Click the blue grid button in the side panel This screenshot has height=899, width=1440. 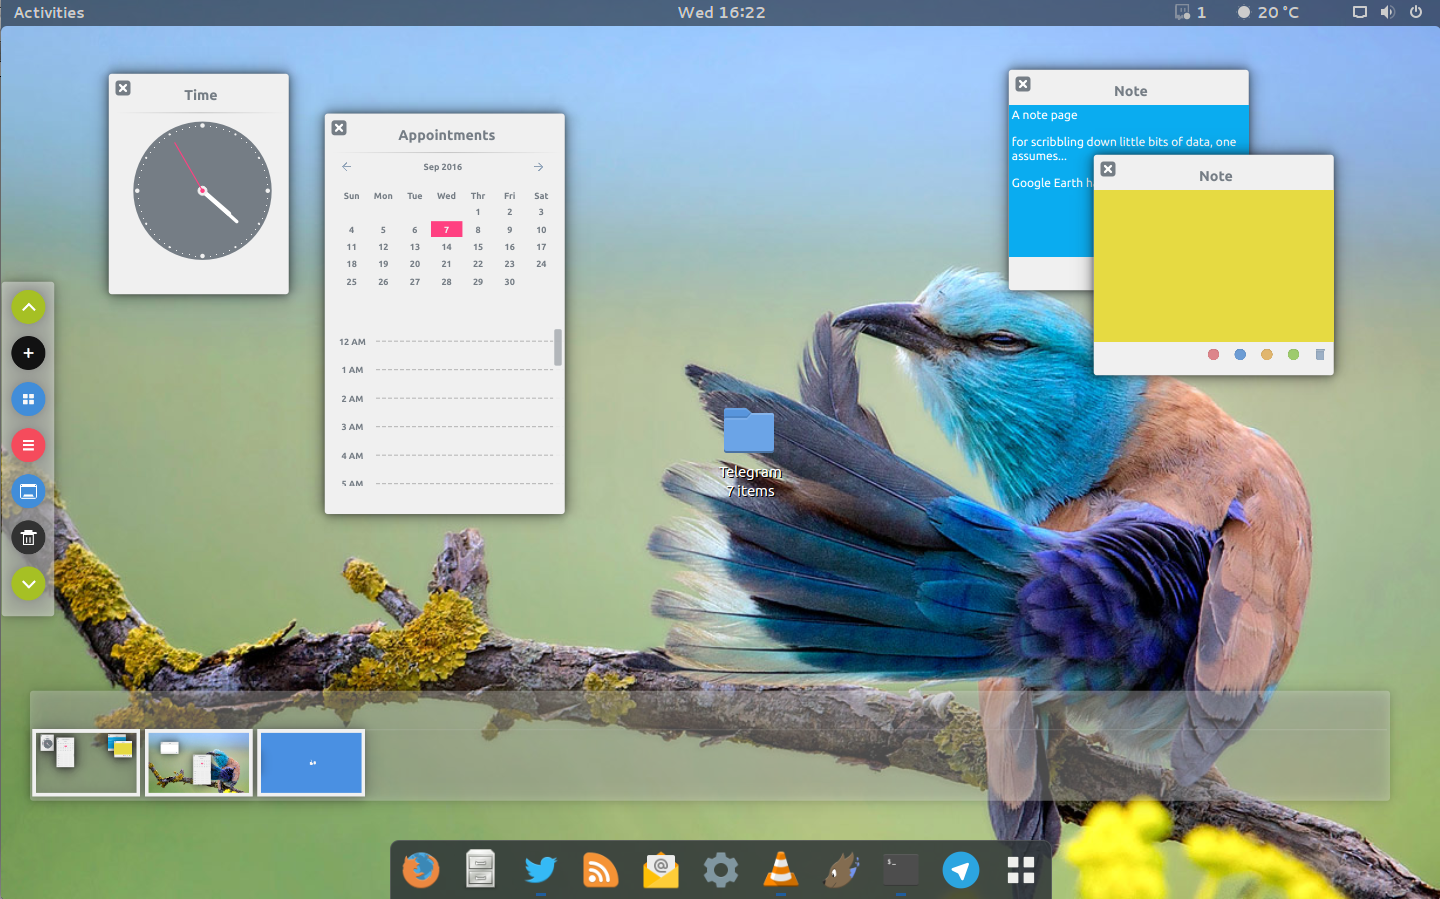coord(28,399)
